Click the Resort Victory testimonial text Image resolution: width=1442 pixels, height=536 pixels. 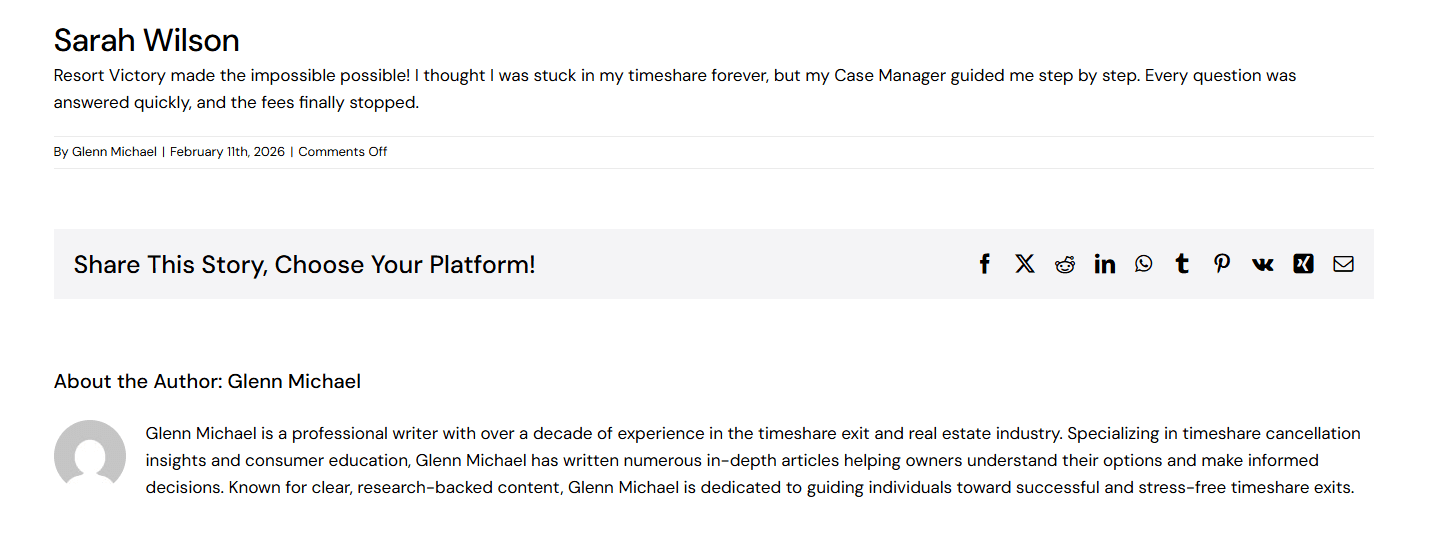675,89
